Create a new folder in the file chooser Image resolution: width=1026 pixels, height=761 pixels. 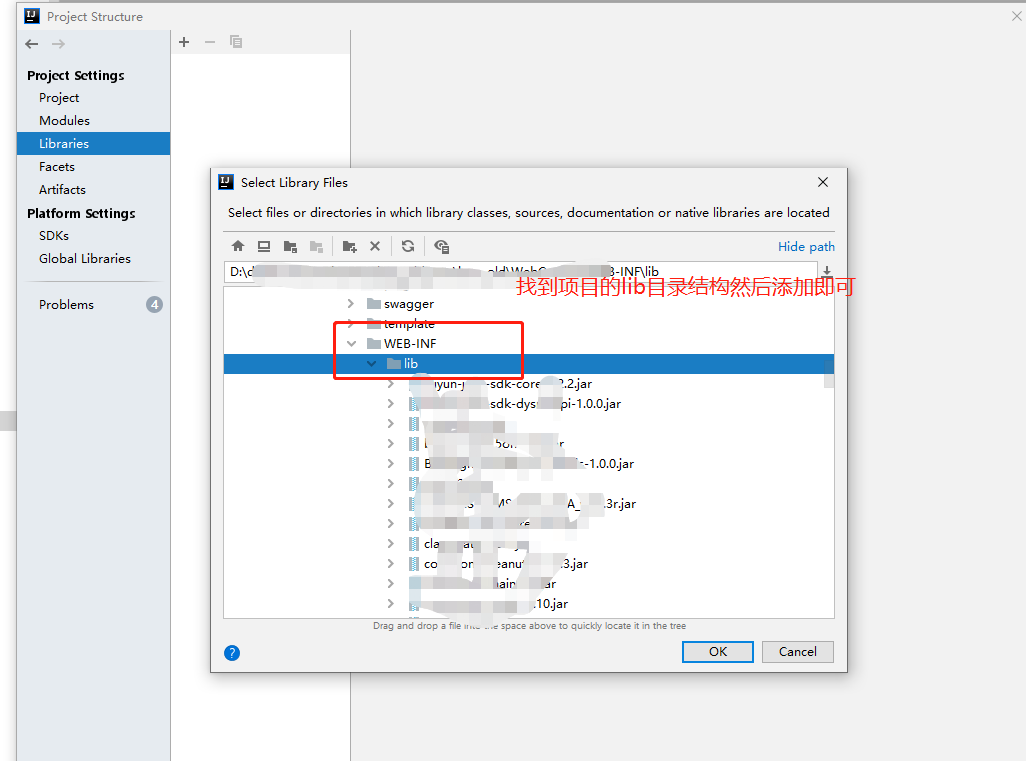349,246
